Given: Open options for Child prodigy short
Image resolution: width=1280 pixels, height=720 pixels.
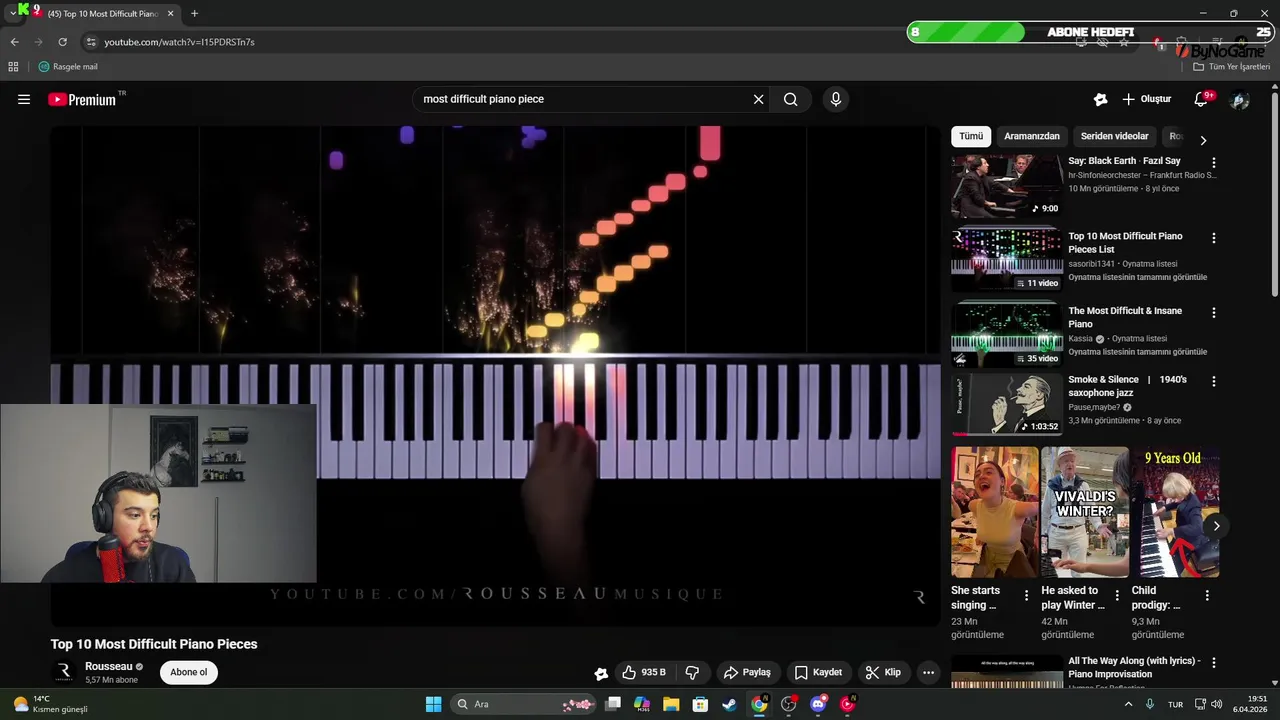Looking at the screenshot, I should (1206, 595).
